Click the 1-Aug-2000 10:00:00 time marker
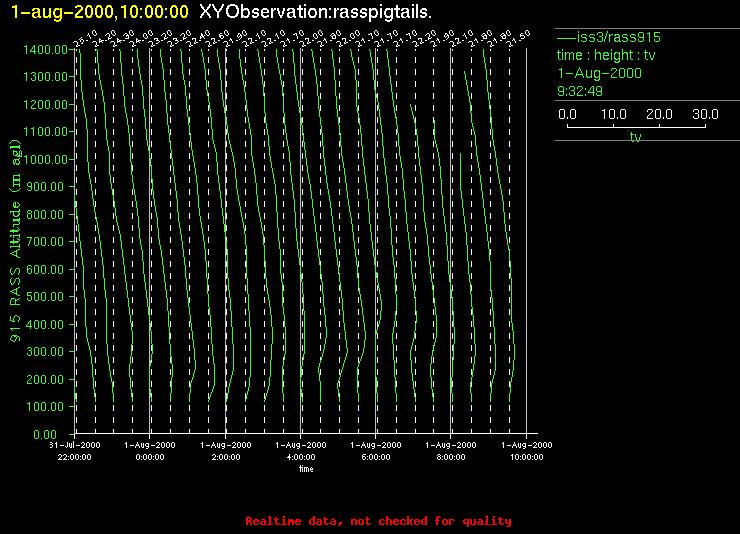Viewport: 740px width, 534px height. point(526,449)
